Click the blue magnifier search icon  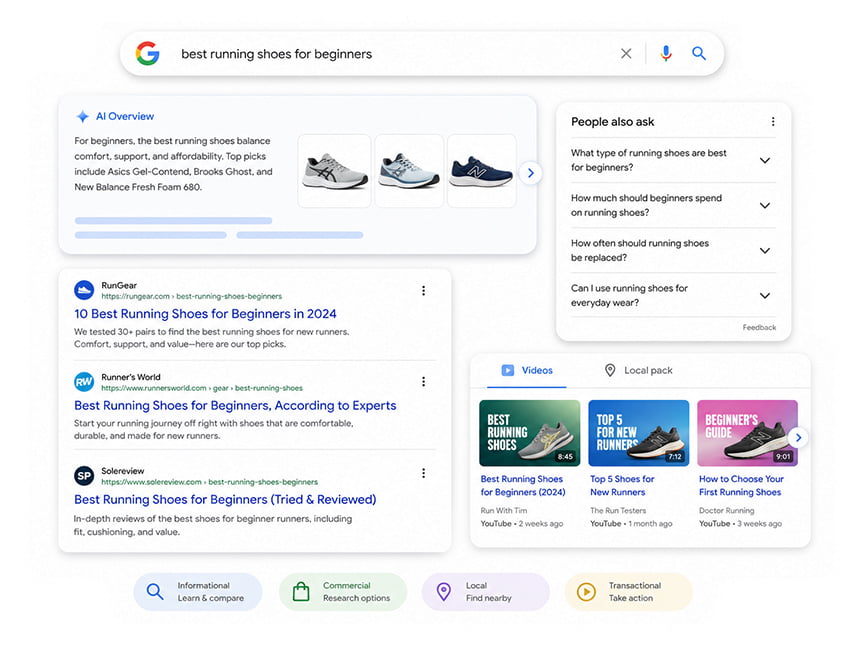click(x=699, y=53)
